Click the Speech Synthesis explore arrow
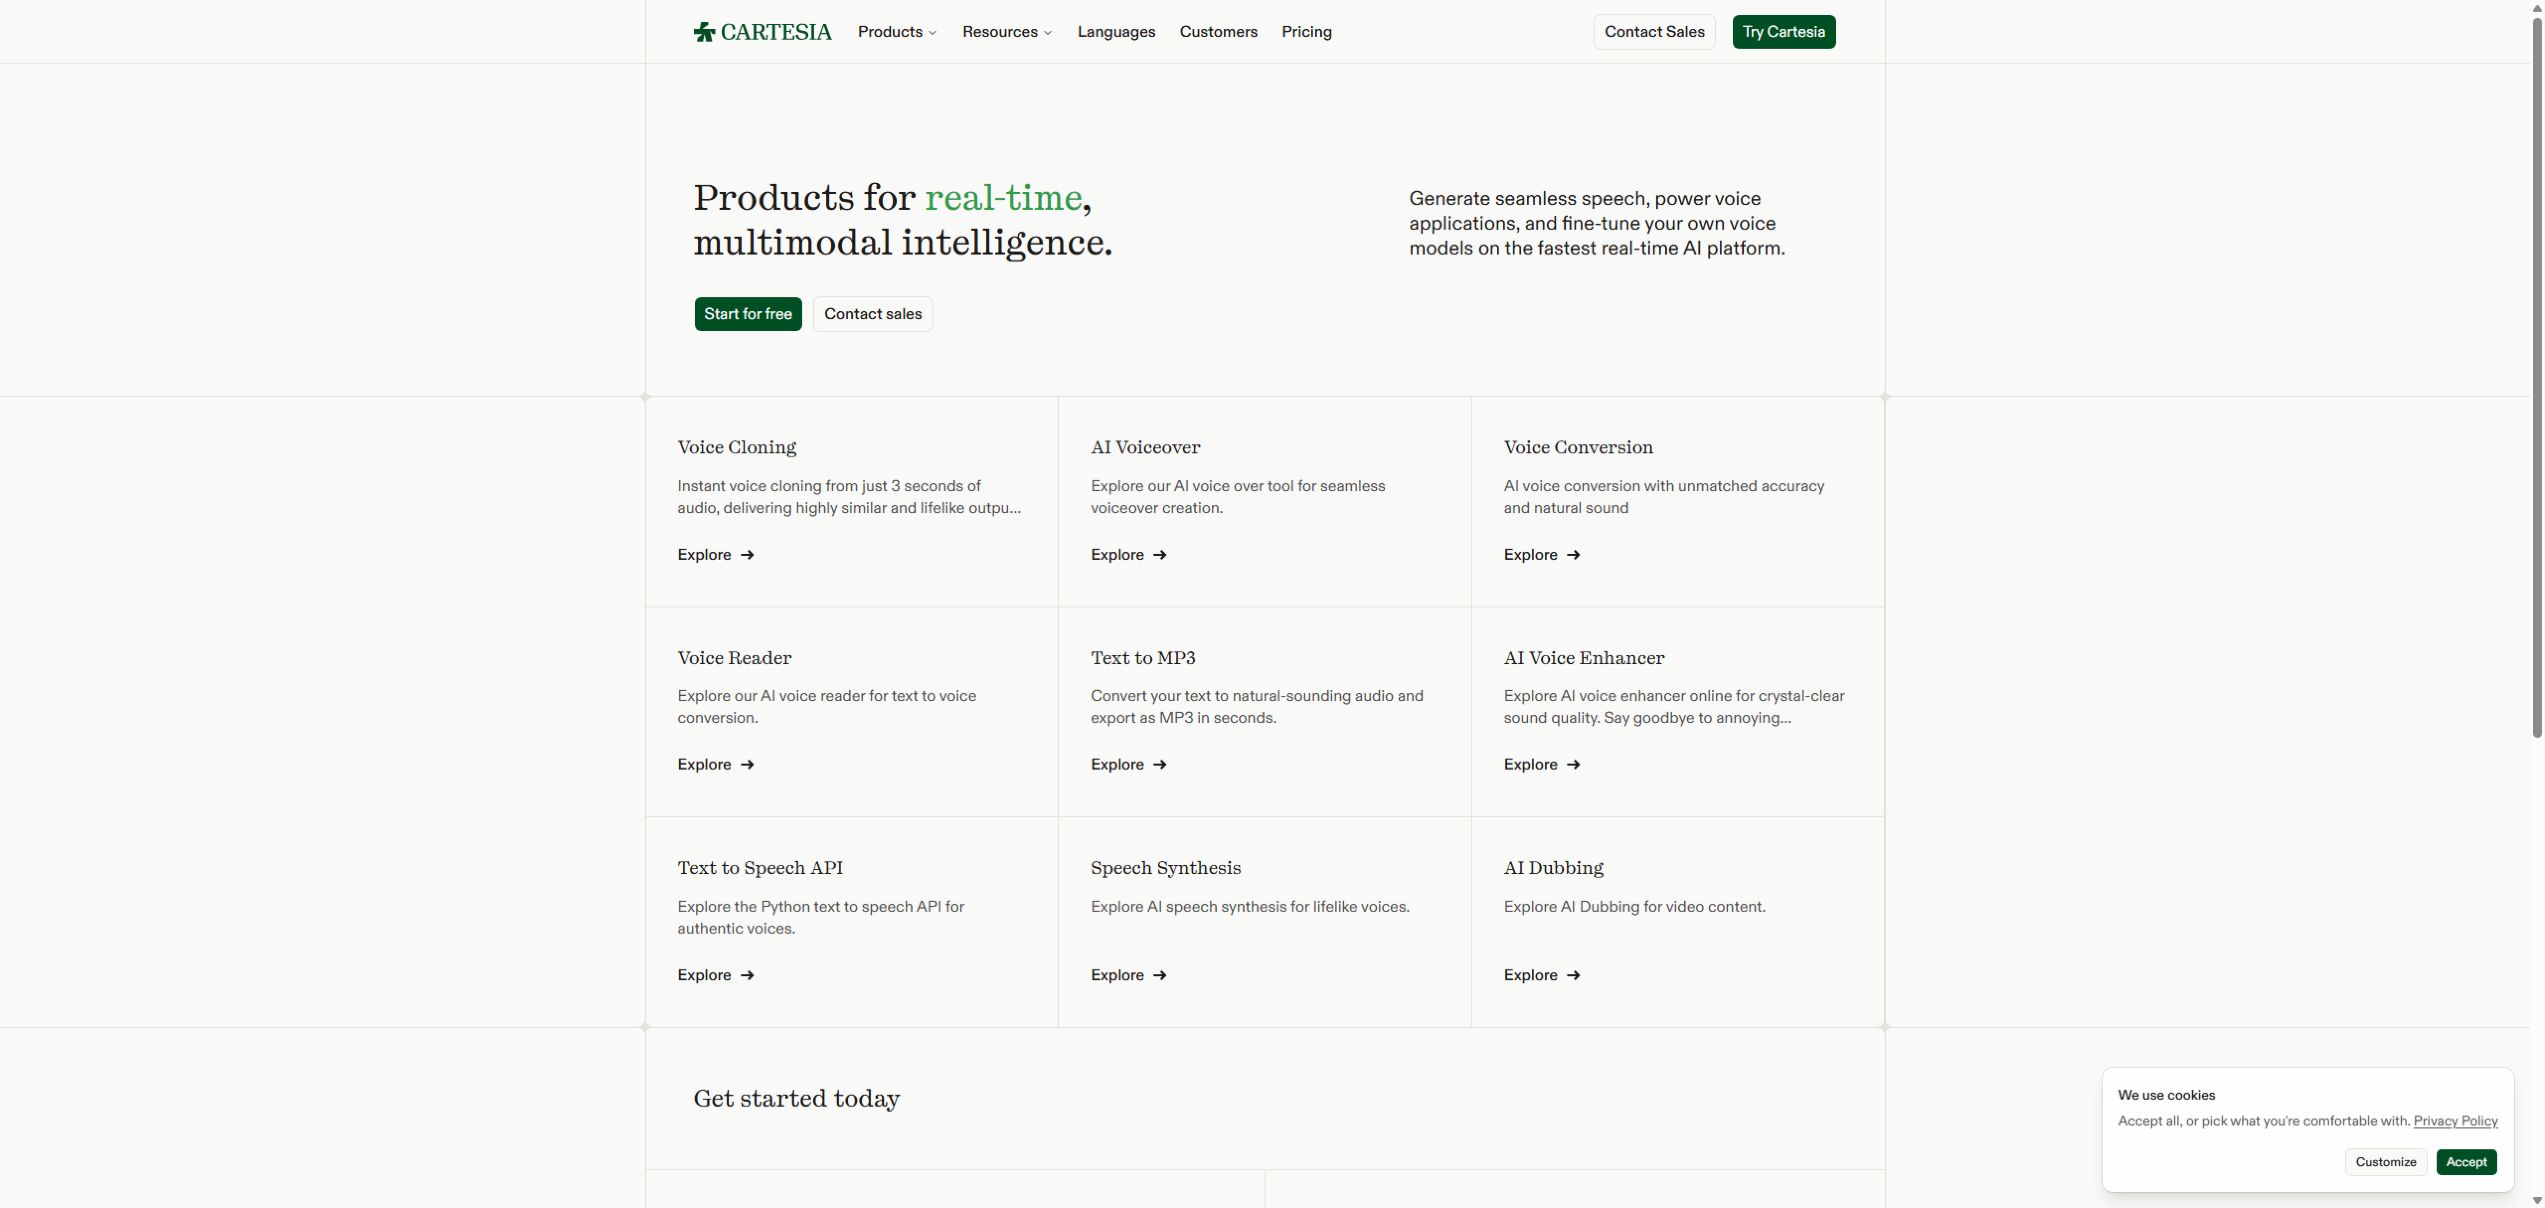Viewport: 2545px width, 1208px height. (1159, 976)
